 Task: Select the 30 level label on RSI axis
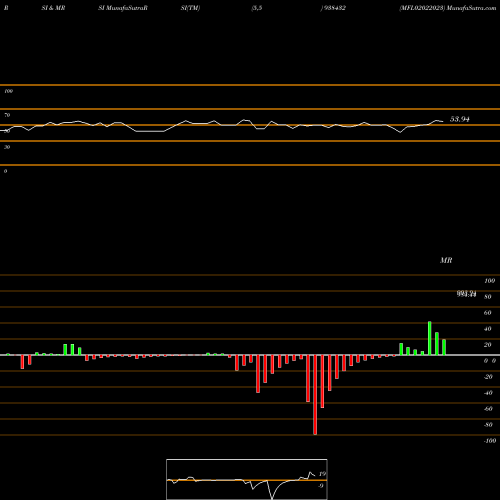(7, 147)
